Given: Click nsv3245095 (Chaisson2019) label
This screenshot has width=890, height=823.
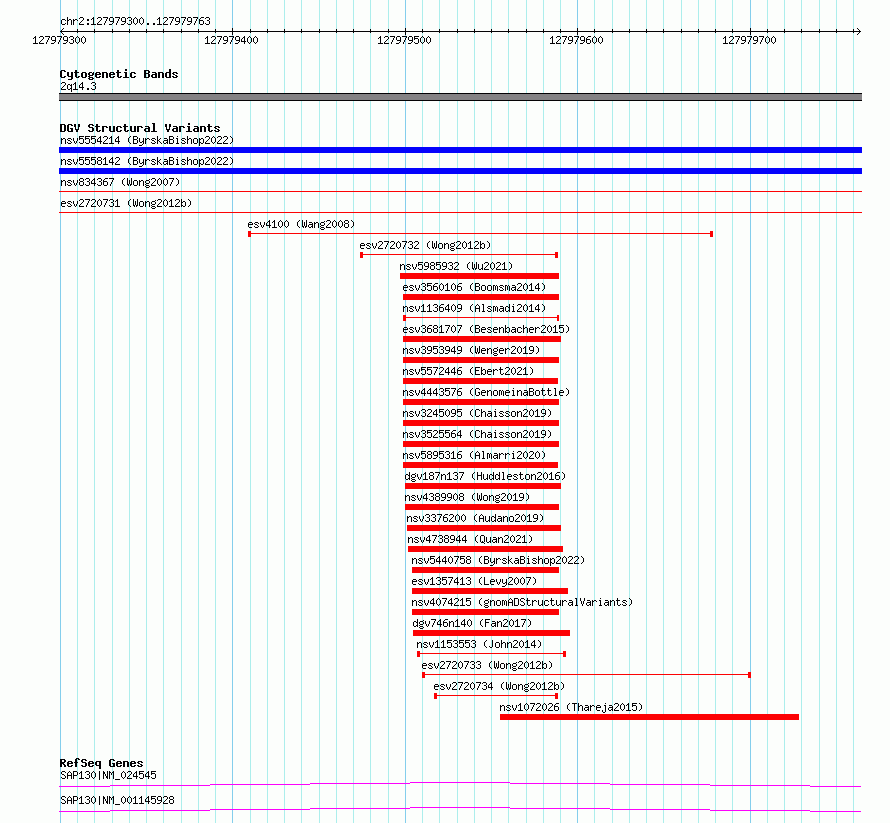Looking at the screenshot, I should [477, 413].
